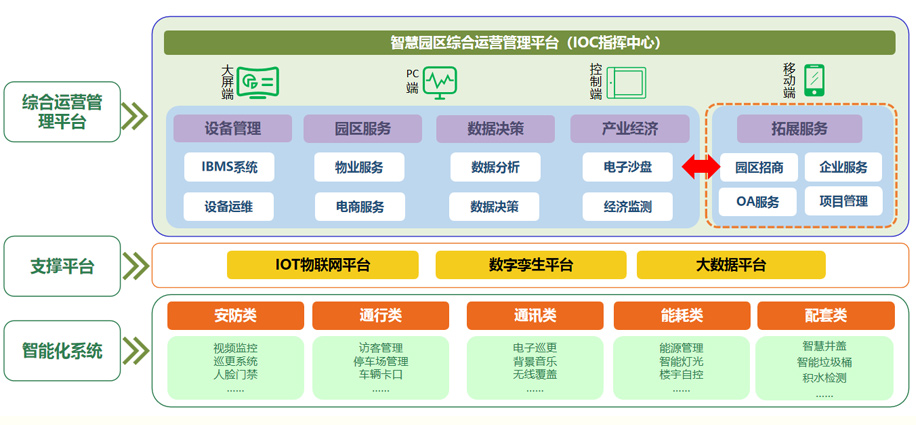The height and width of the screenshot is (425, 916).
Task: Click the 智慧井盖 text
Action: coord(824,346)
